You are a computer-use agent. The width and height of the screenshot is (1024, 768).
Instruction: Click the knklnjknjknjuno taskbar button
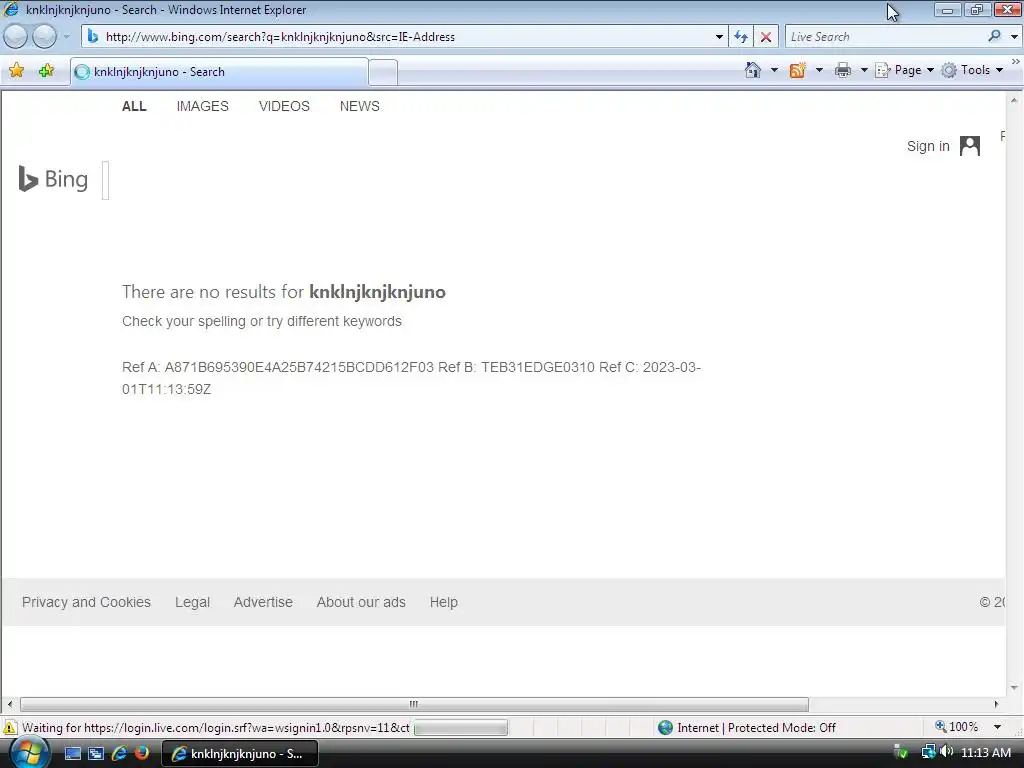pyautogui.click(x=240, y=754)
